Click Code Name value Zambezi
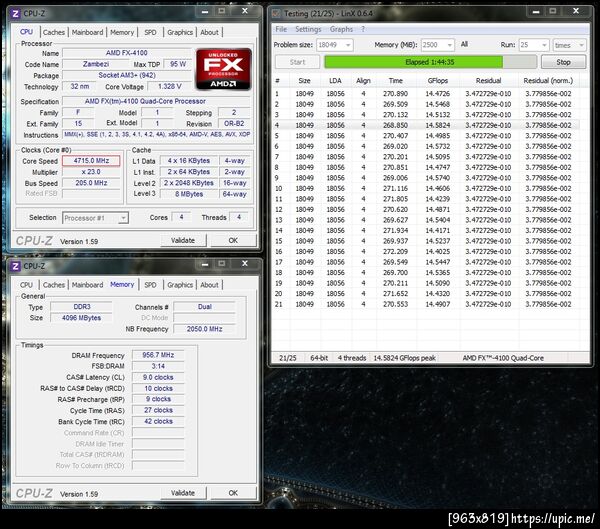The height and width of the screenshot is (529, 600). click(96, 64)
